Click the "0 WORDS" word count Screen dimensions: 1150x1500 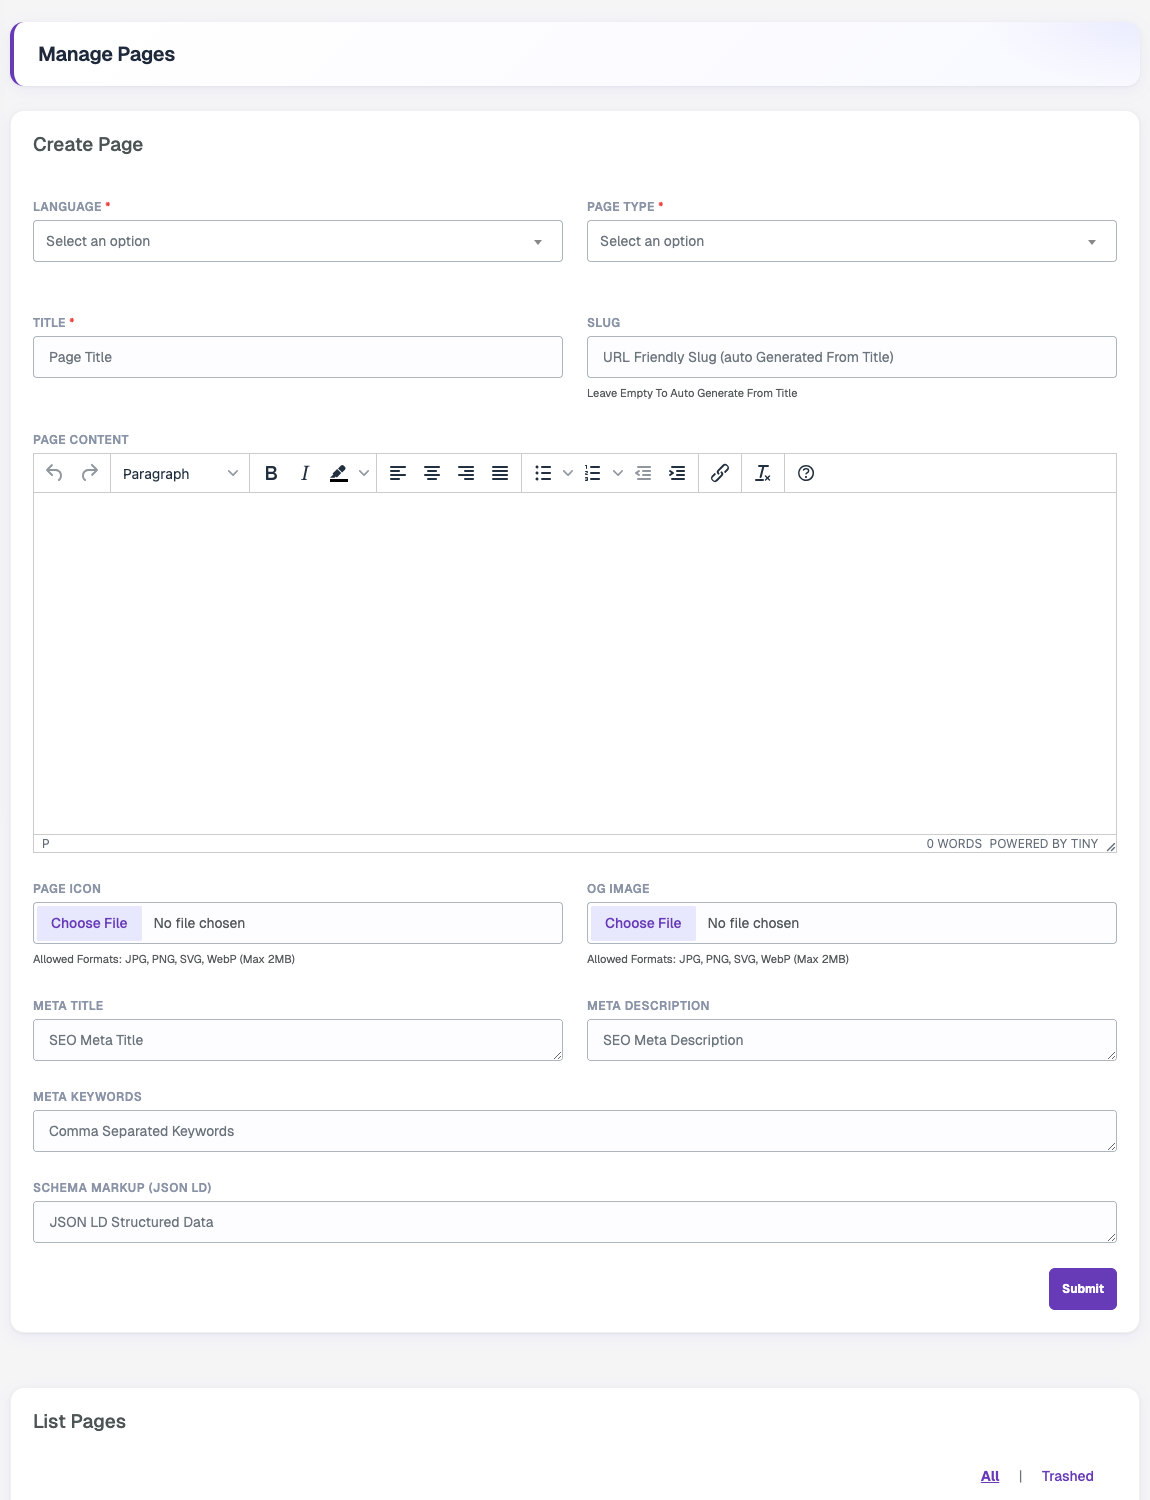pos(954,844)
